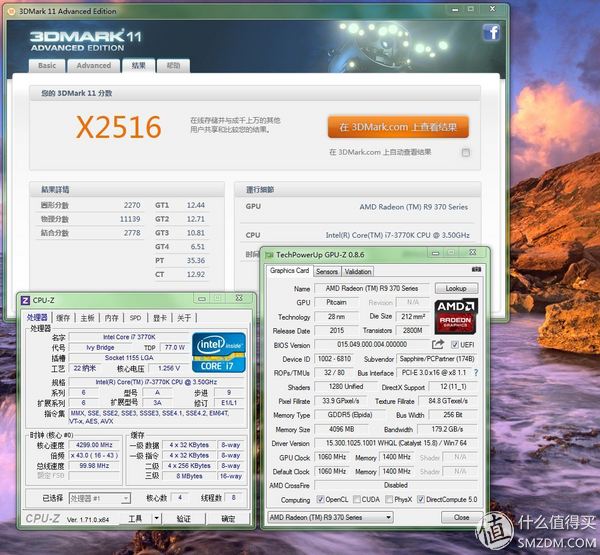Toggle auto-view results on 3DMark.com checkbox
This screenshot has height=555, width=600.
click(x=466, y=153)
